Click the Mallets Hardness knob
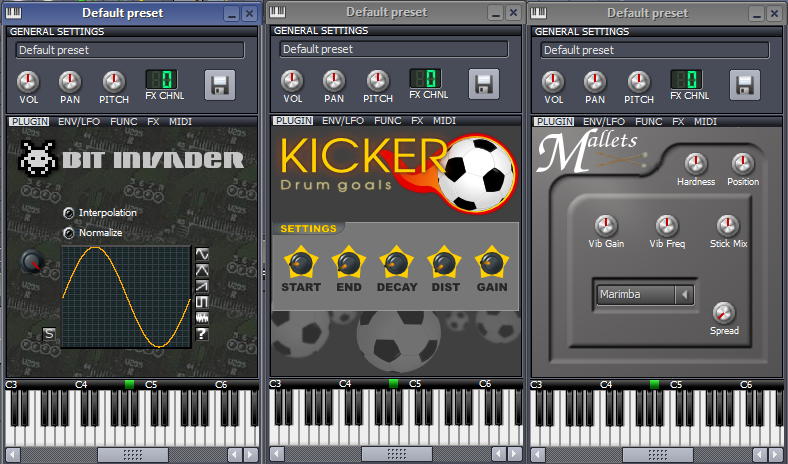This screenshot has height=464, width=788. point(696,164)
